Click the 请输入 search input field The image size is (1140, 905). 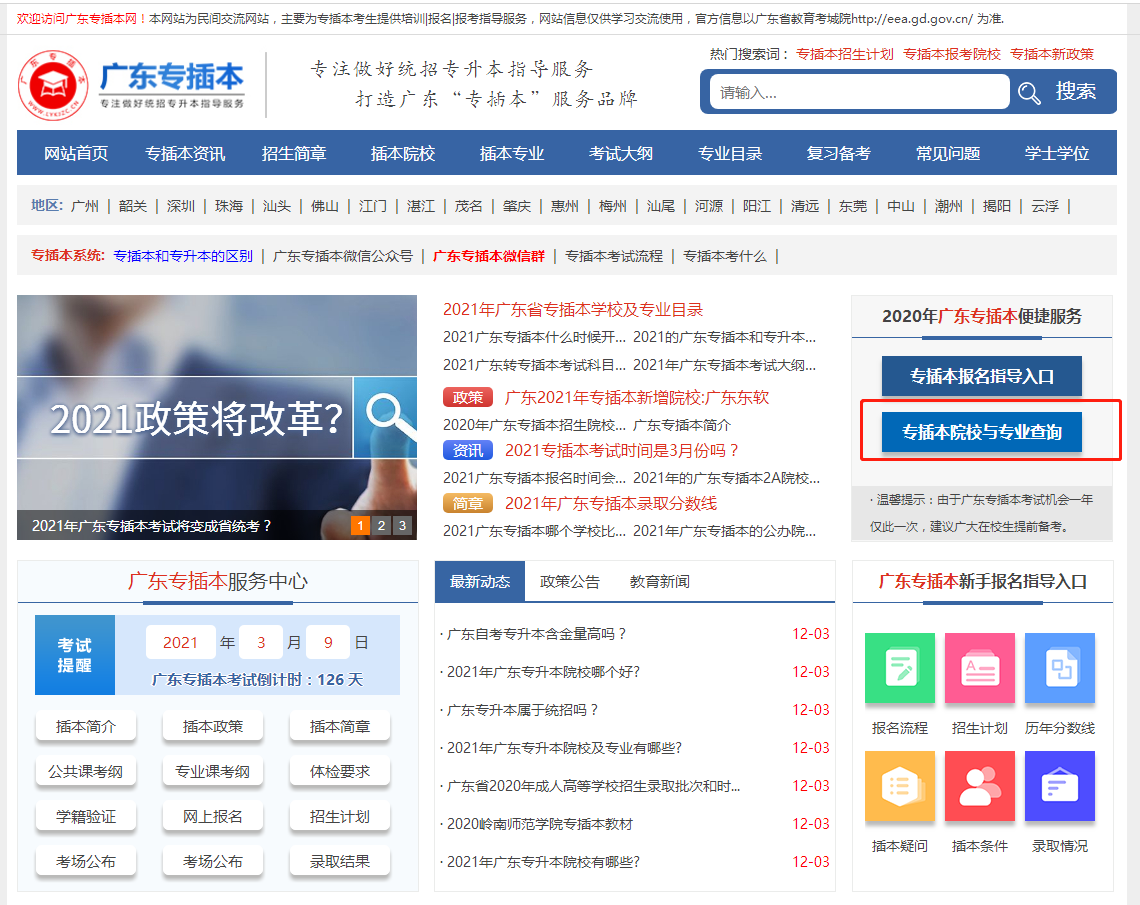[858, 92]
